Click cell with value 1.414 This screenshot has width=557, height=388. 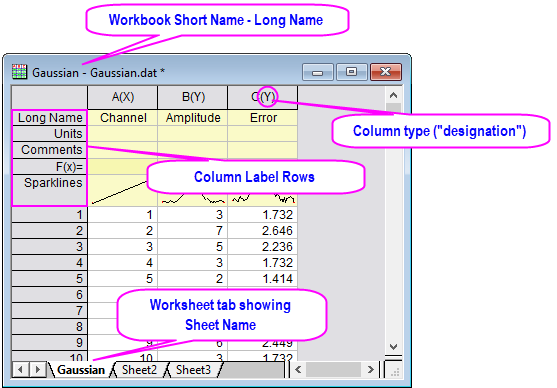[263, 279]
